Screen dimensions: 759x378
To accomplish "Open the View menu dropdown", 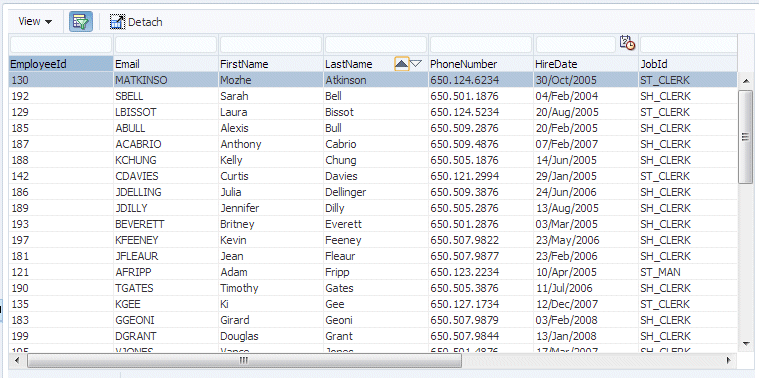I will tap(35, 22).
